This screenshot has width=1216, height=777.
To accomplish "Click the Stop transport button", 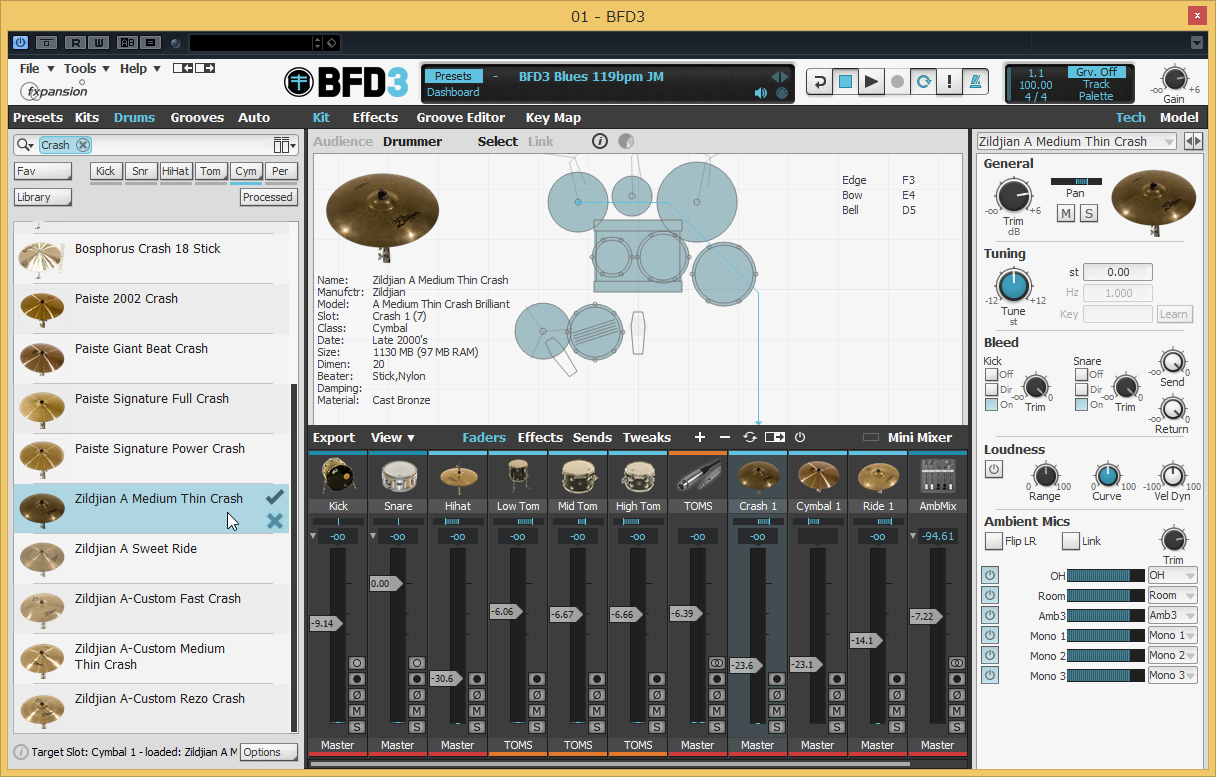I will pyautogui.click(x=846, y=82).
